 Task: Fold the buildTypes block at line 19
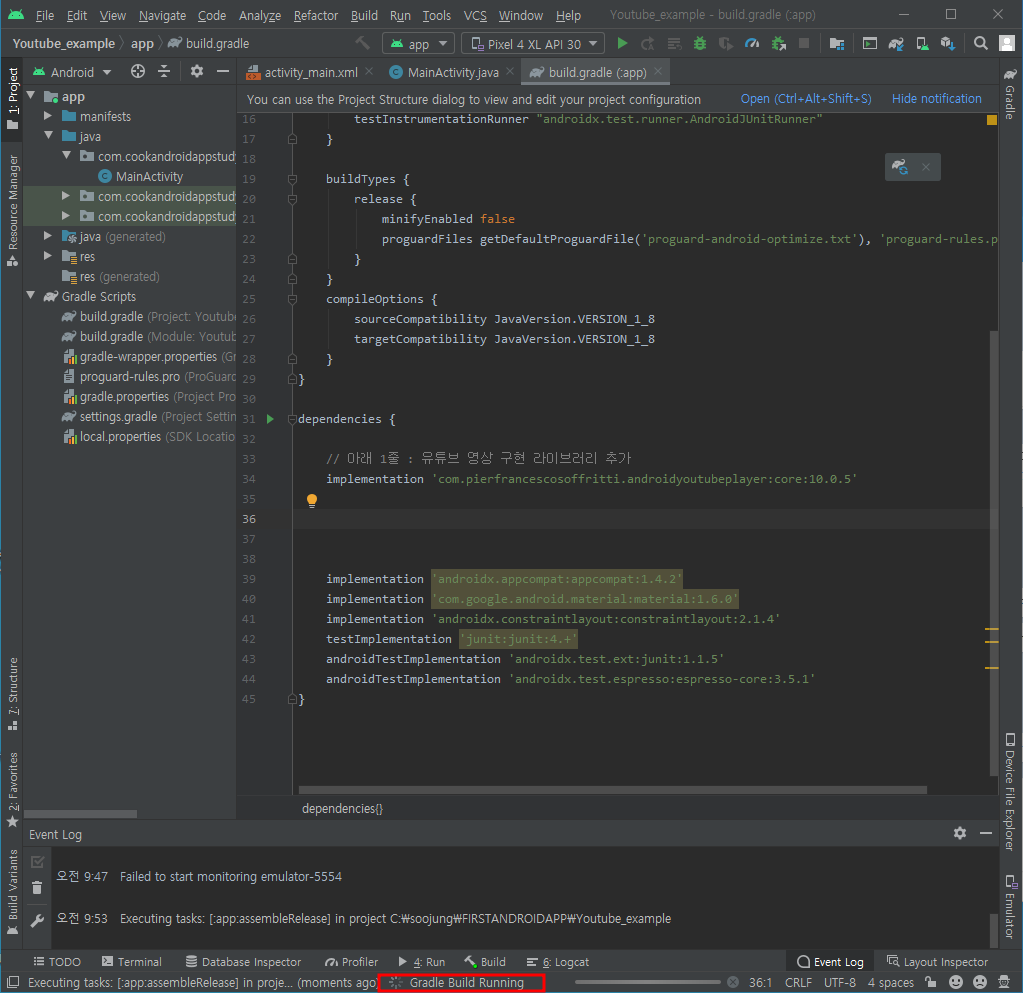tap(292, 179)
